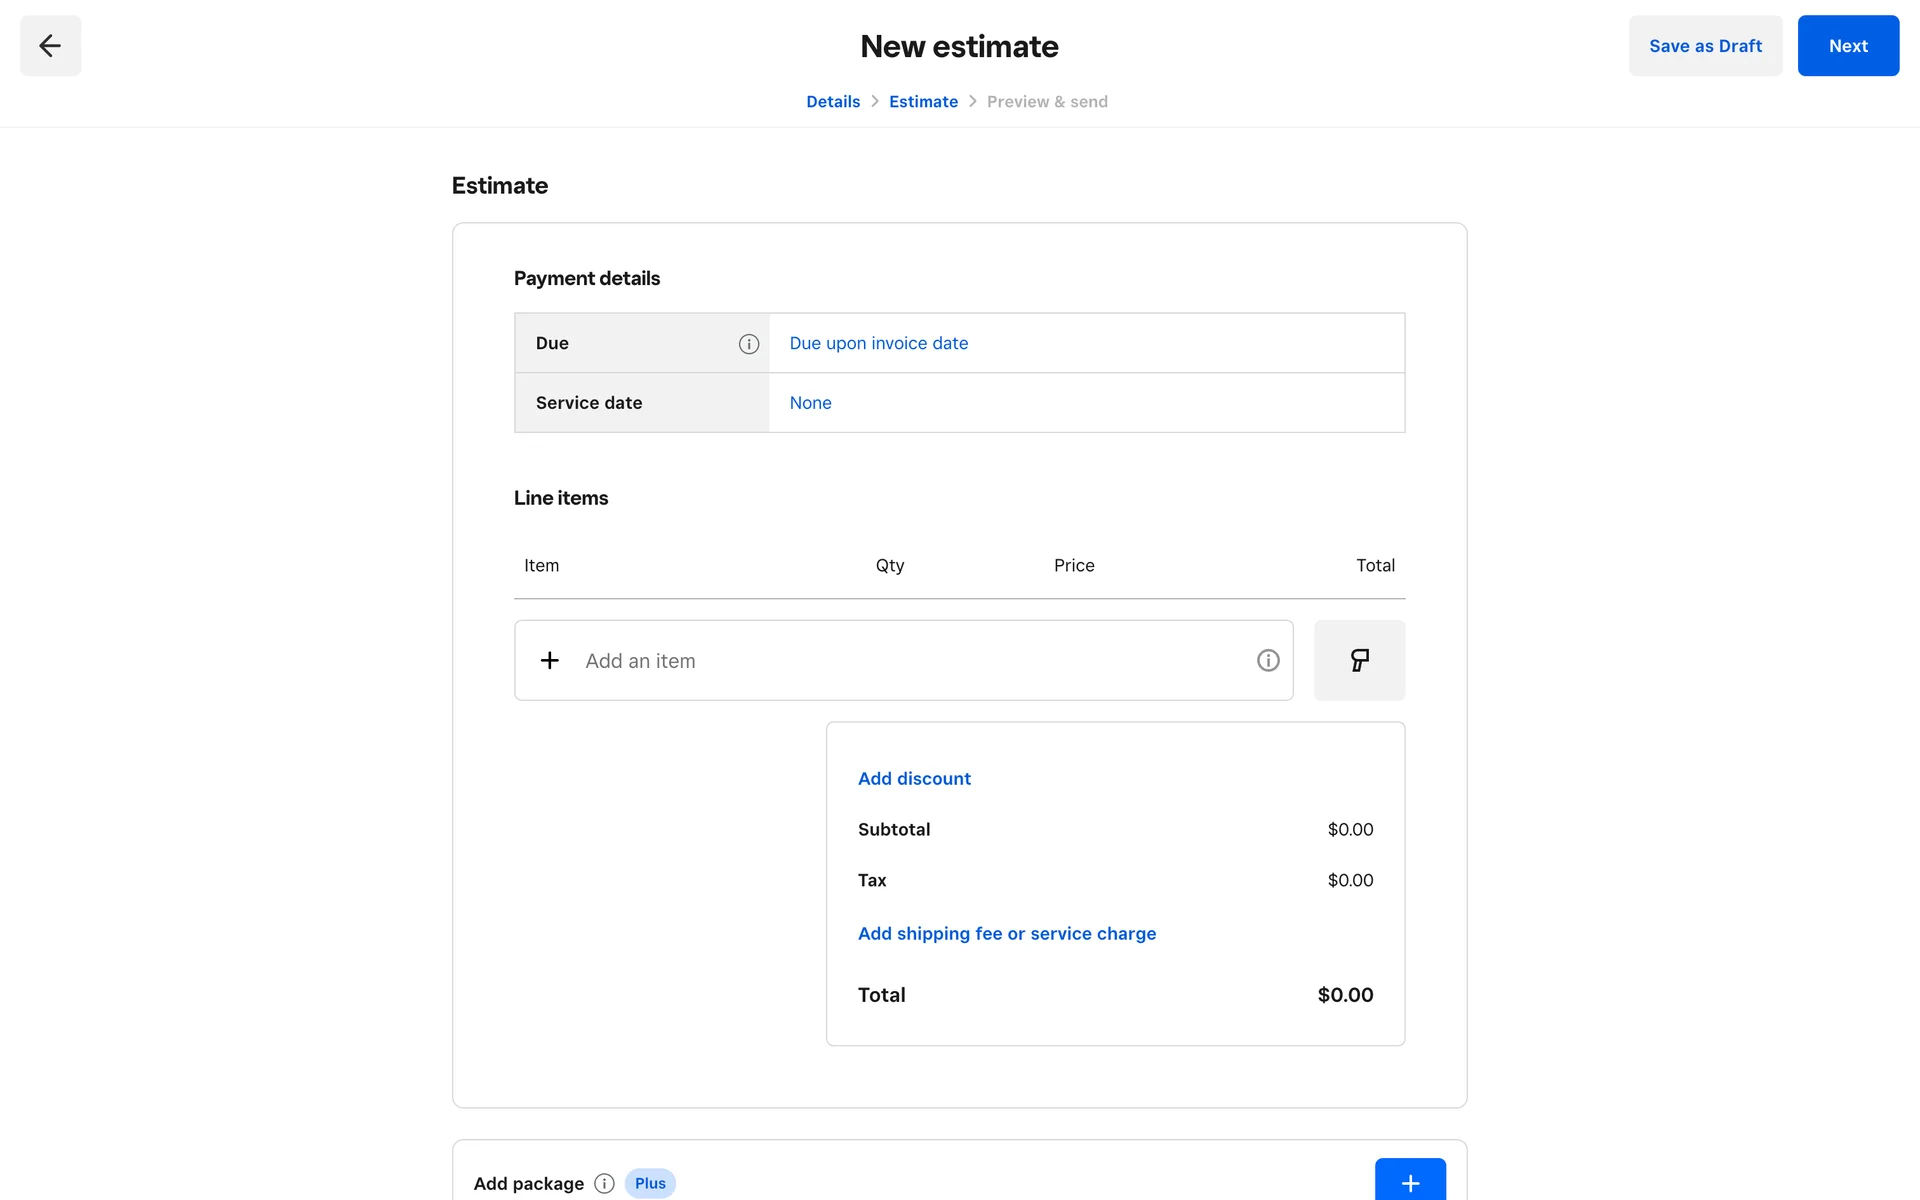
Task: Open the Due upon invoice date option
Action: click(879, 343)
